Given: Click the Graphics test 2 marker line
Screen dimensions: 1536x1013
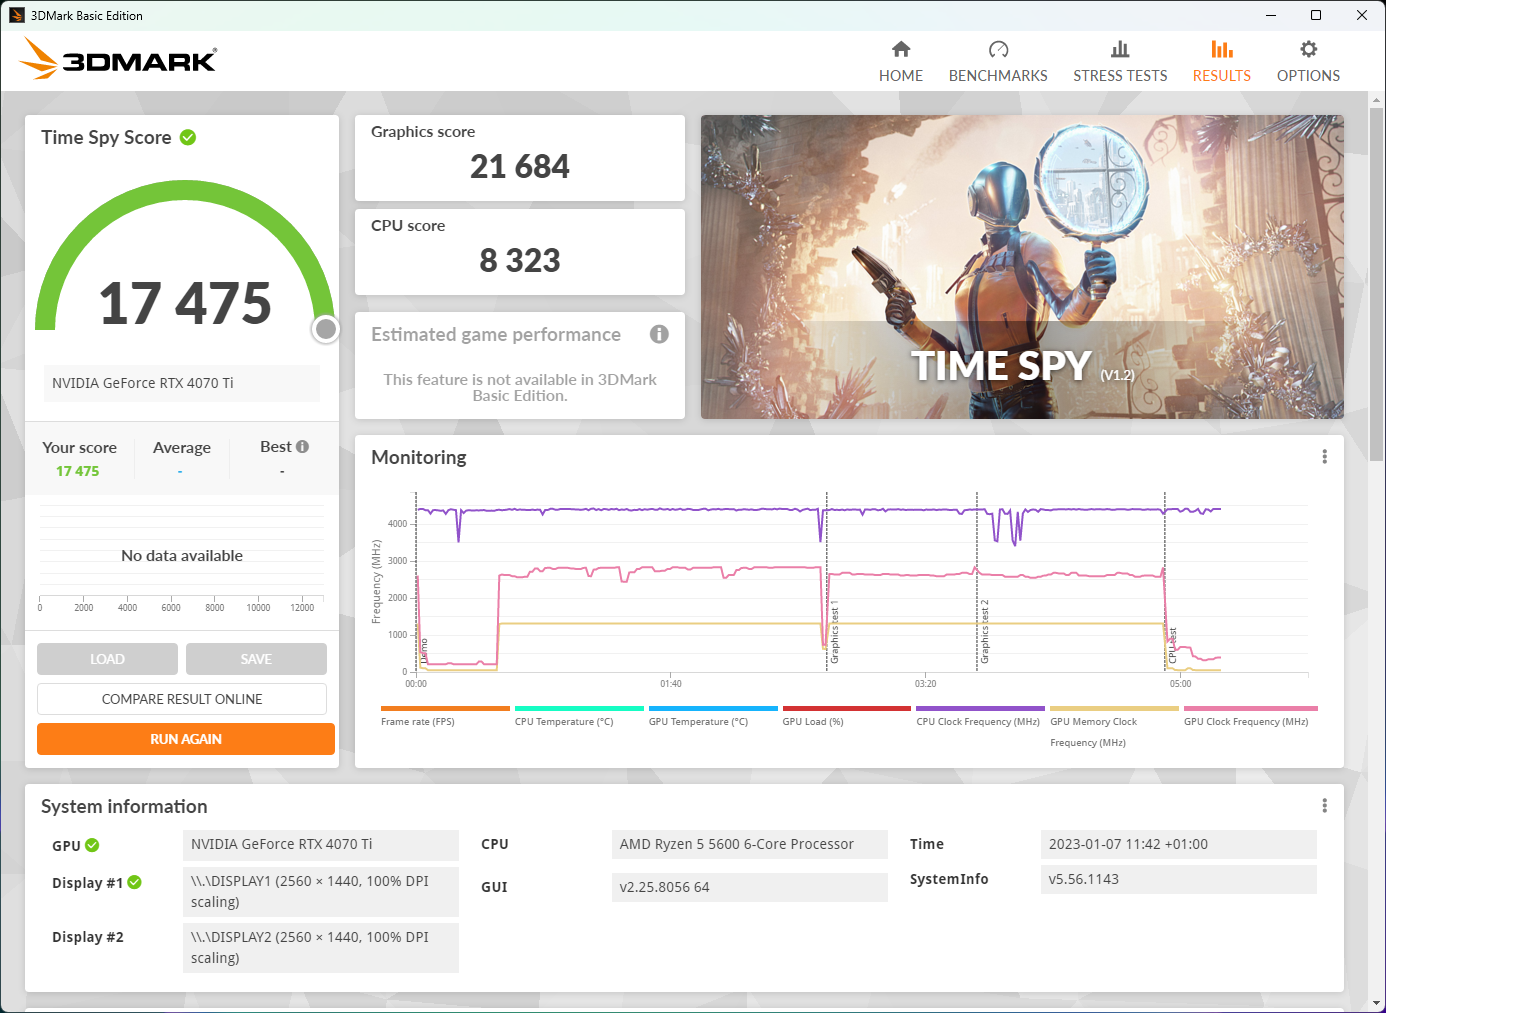Looking at the screenshot, I should coord(977,582).
